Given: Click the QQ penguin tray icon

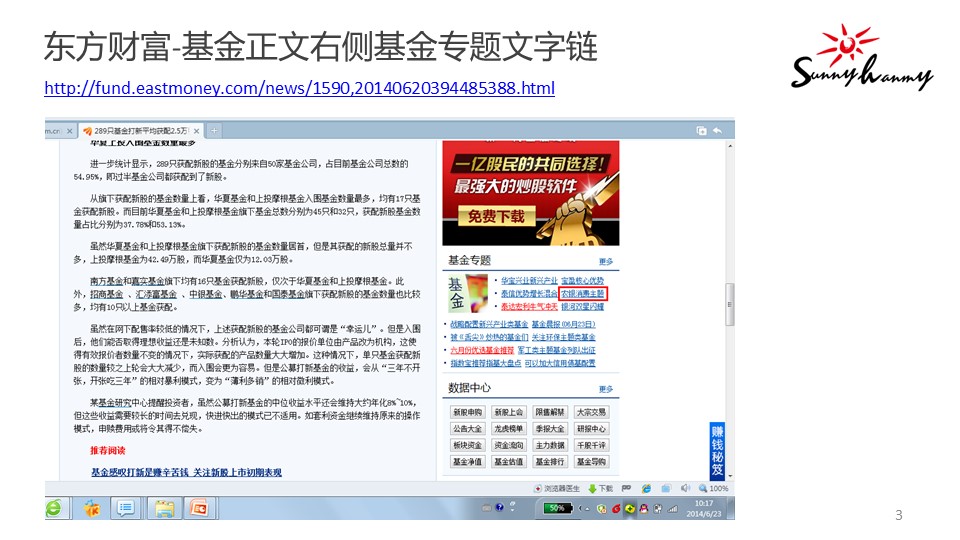Looking at the screenshot, I should pyautogui.click(x=643, y=509).
